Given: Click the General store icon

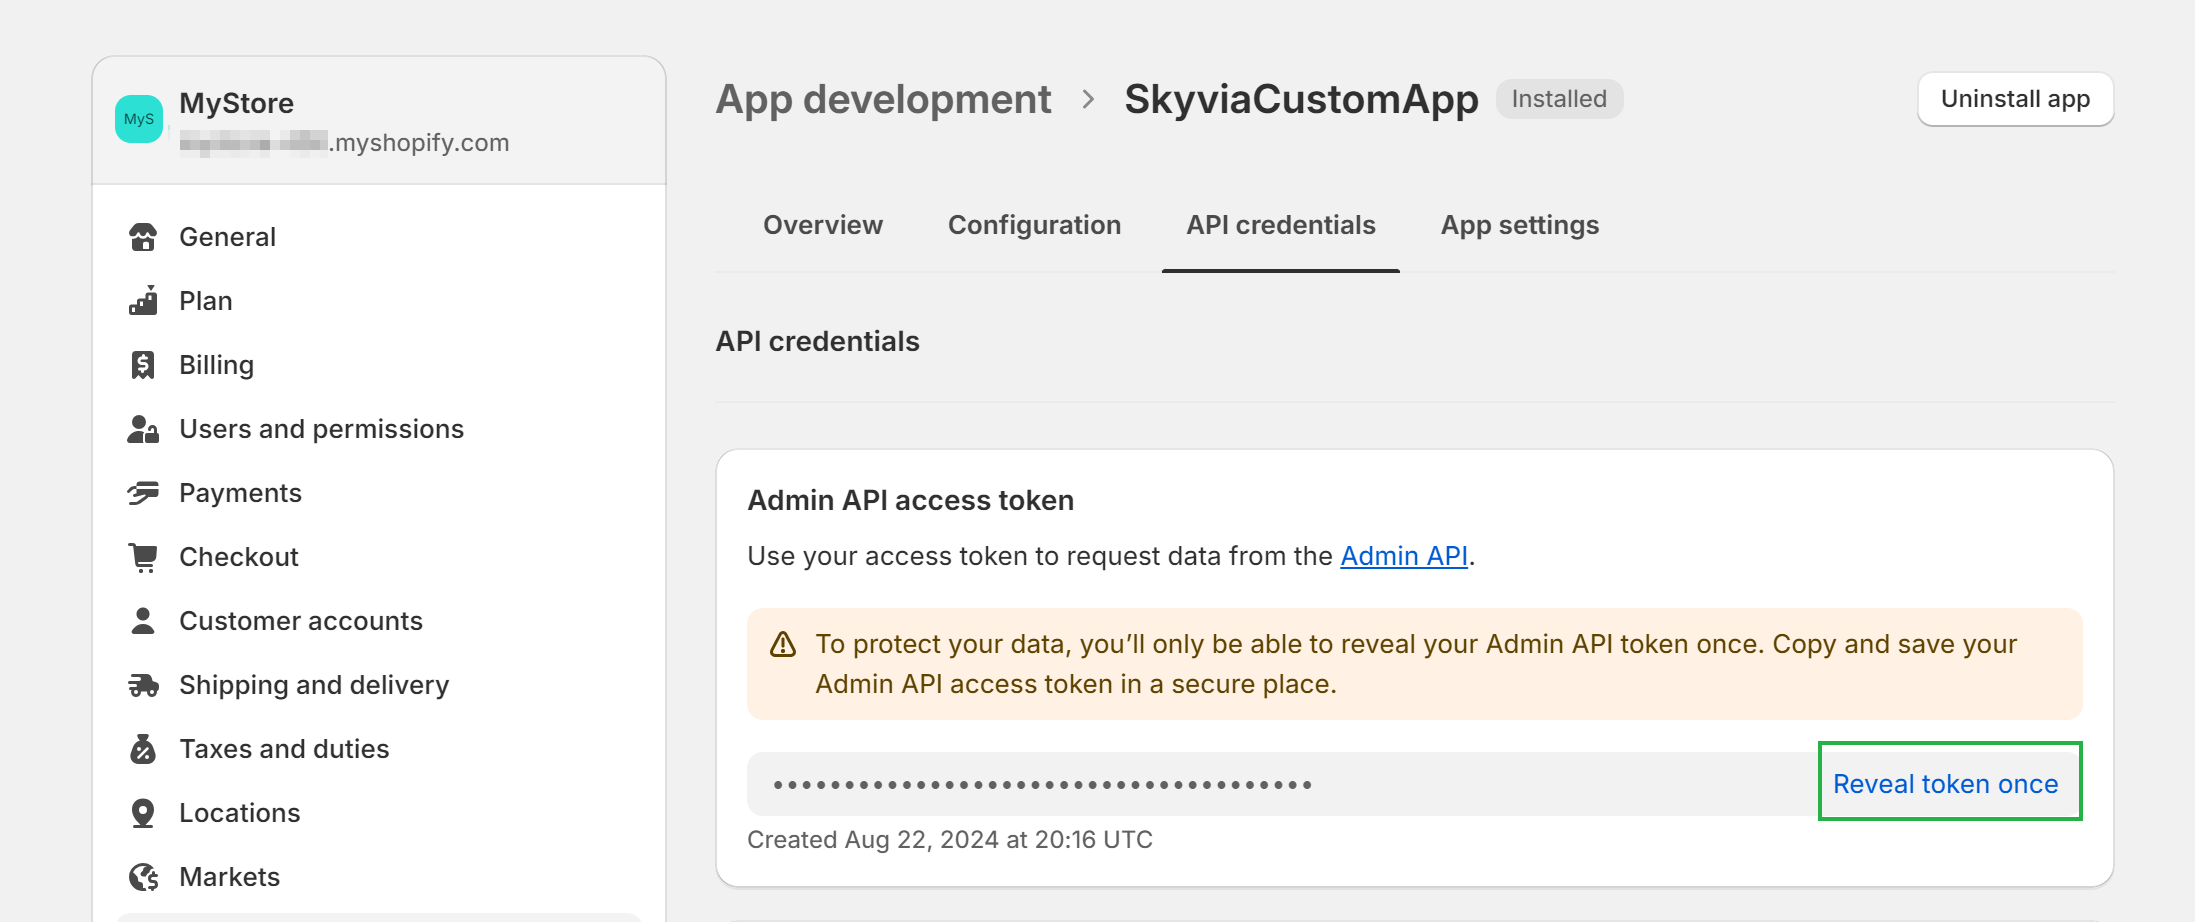Looking at the screenshot, I should point(143,237).
